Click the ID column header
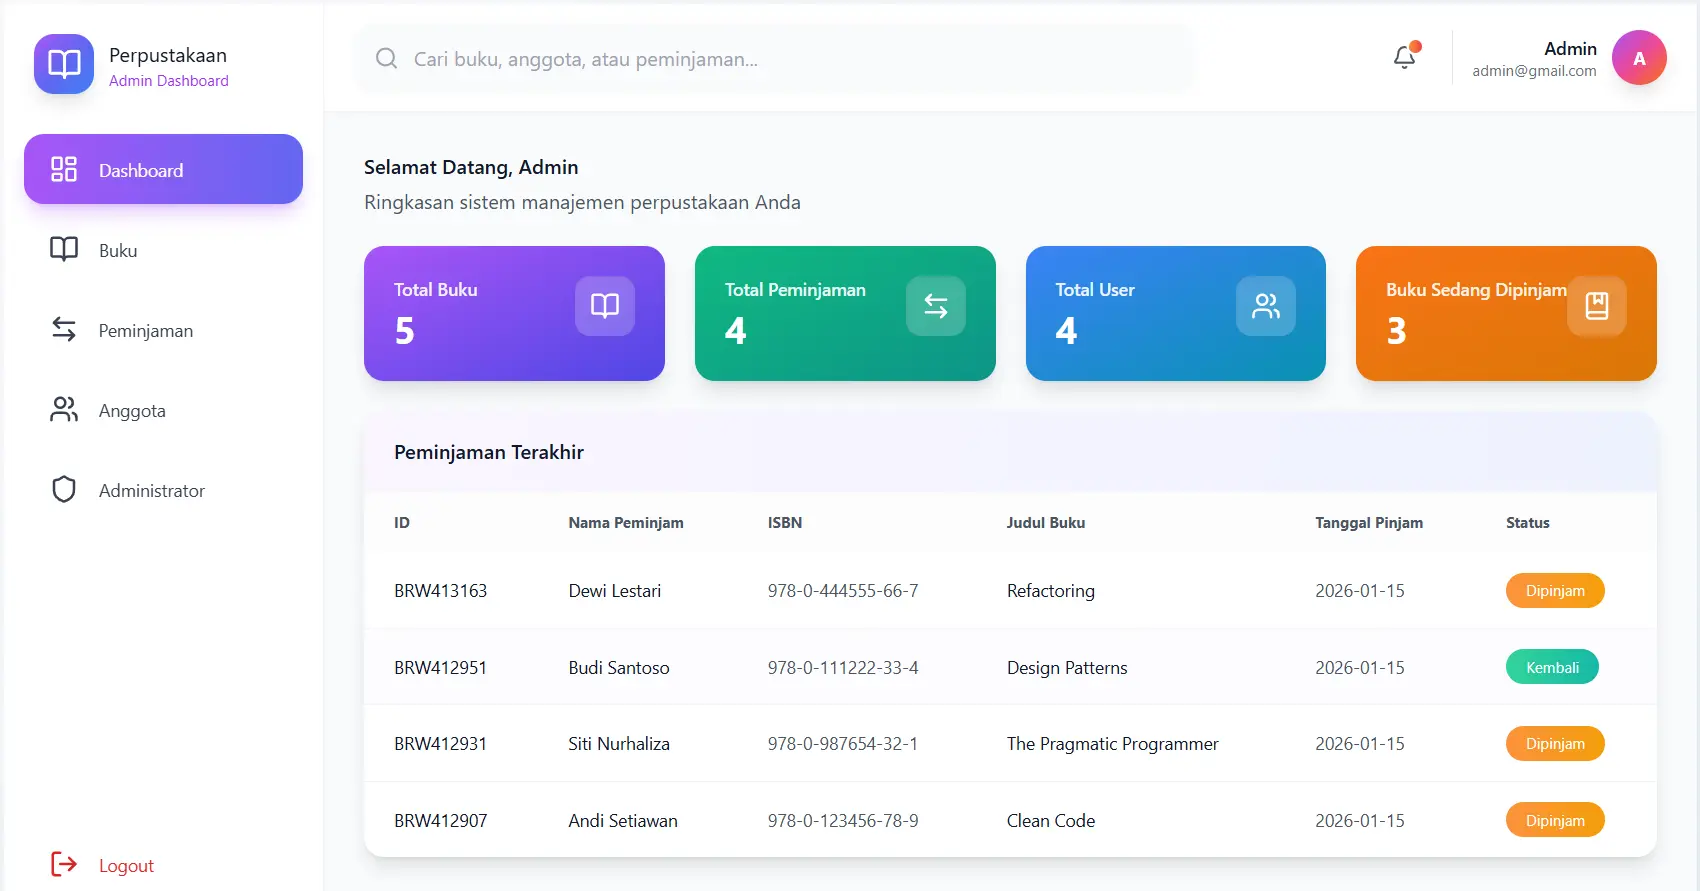1700x891 pixels. [x=402, y=522]
